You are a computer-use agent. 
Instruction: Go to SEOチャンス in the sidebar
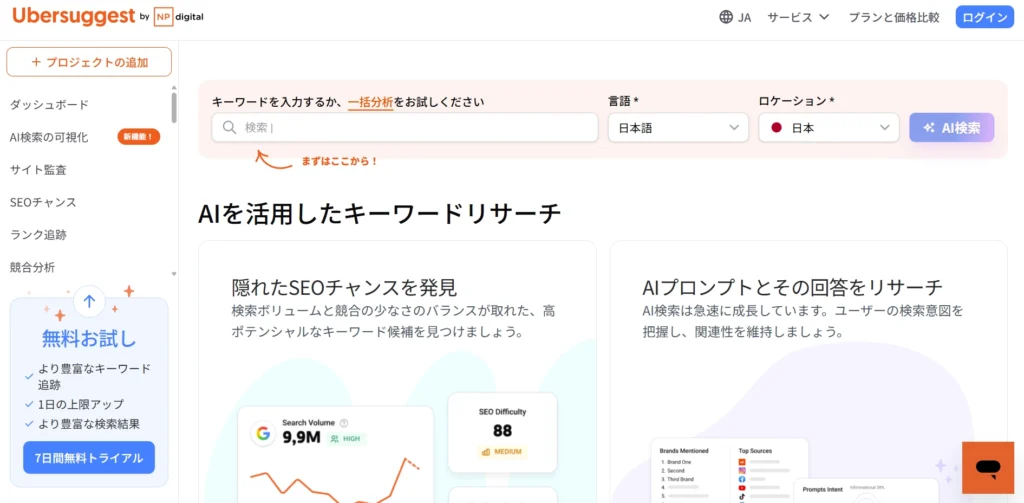[43, 203]
